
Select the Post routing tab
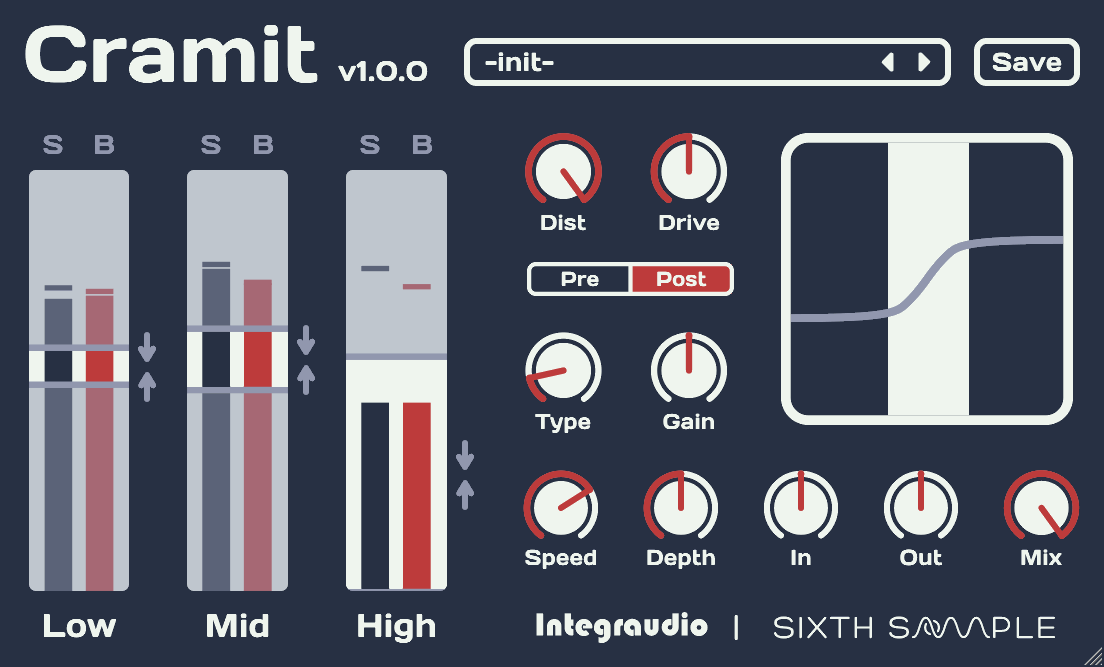681,280
